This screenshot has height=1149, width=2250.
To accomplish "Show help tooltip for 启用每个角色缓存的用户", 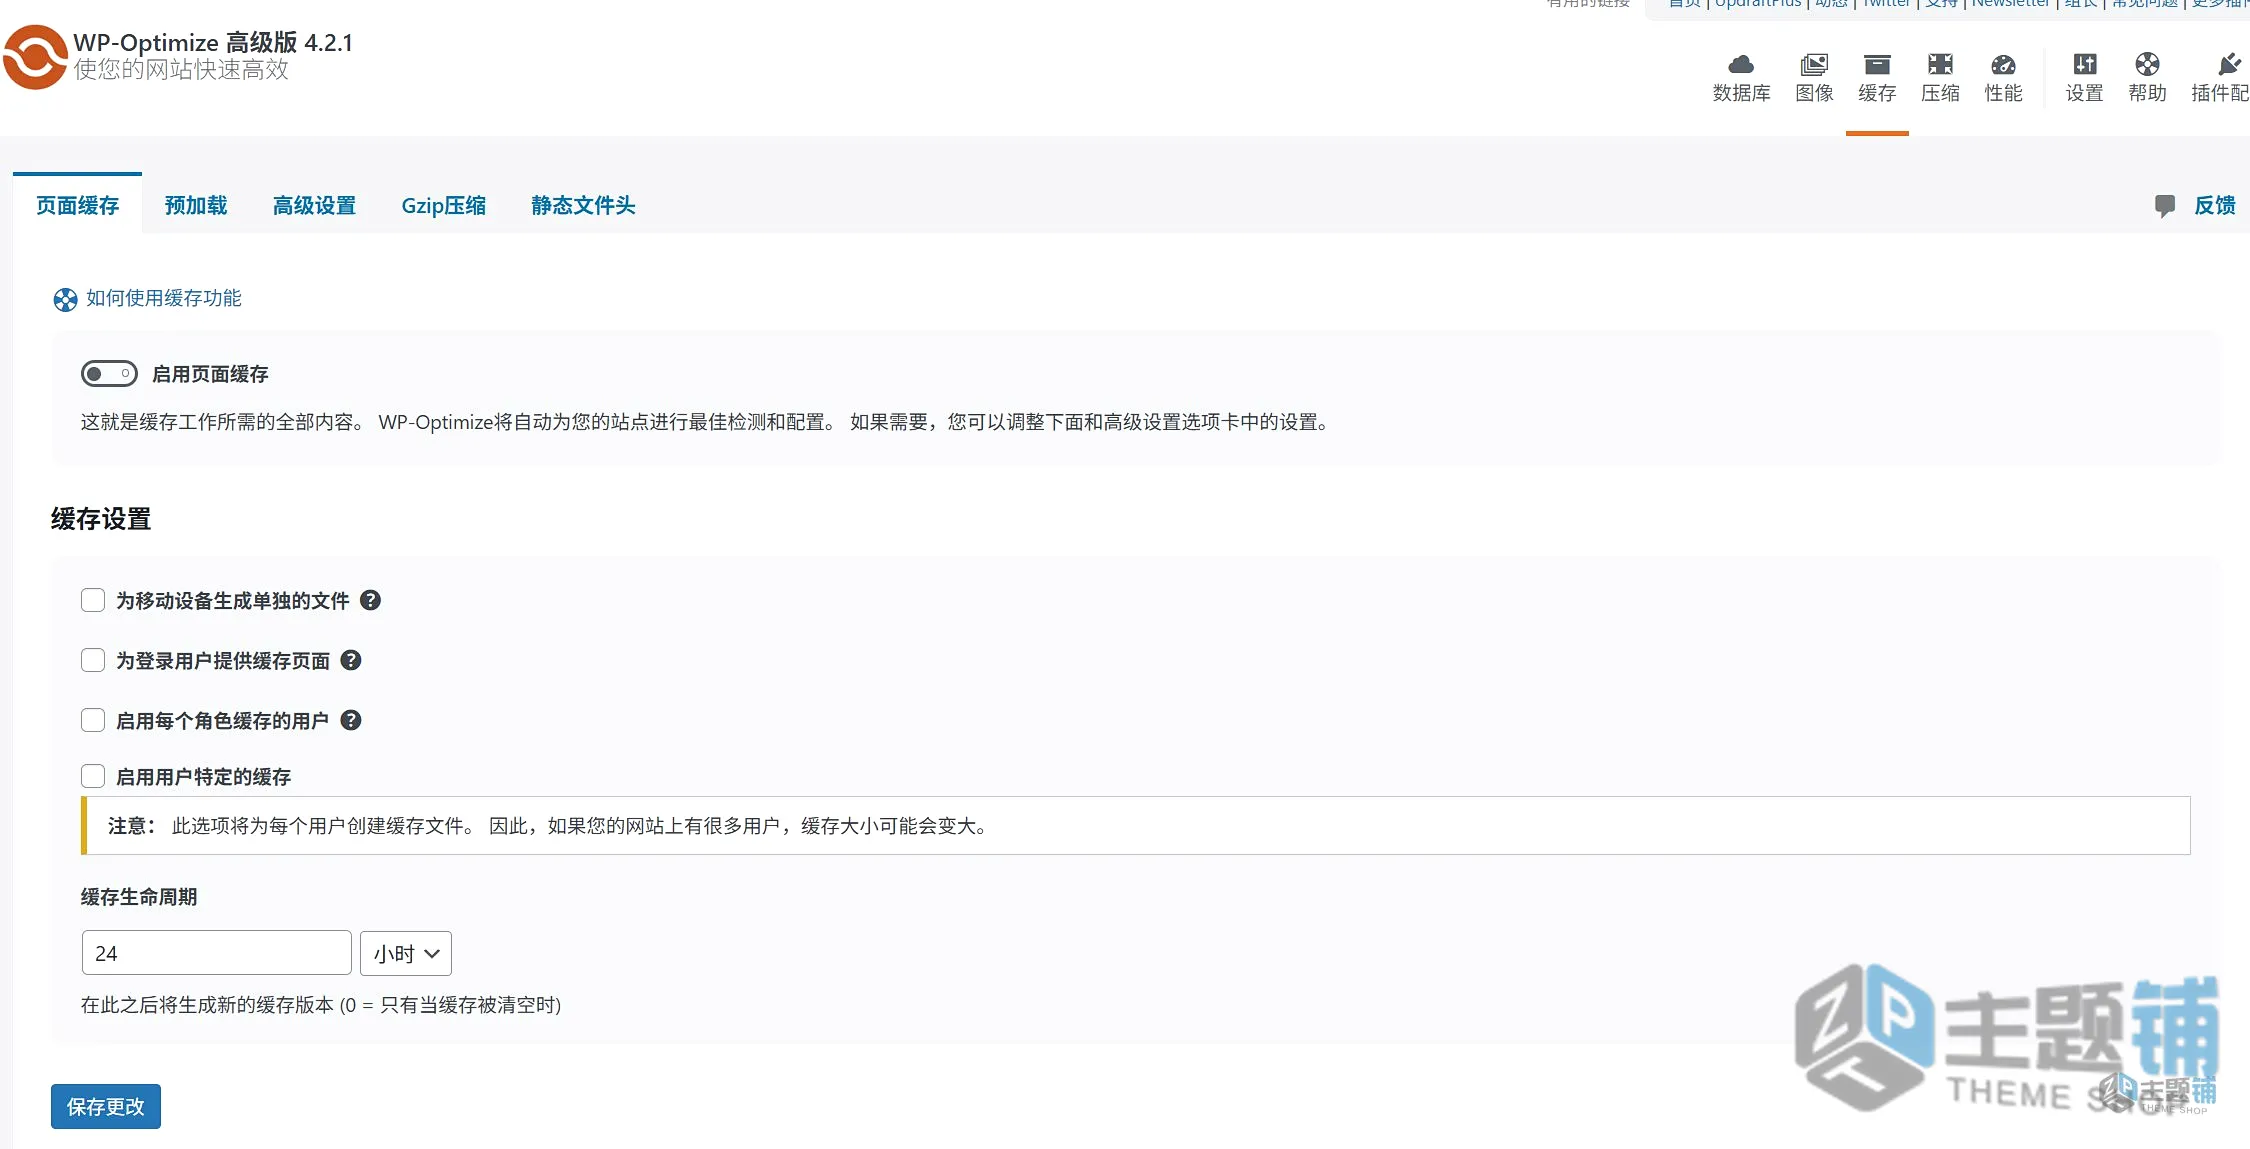I will click(x=351, y=720).
